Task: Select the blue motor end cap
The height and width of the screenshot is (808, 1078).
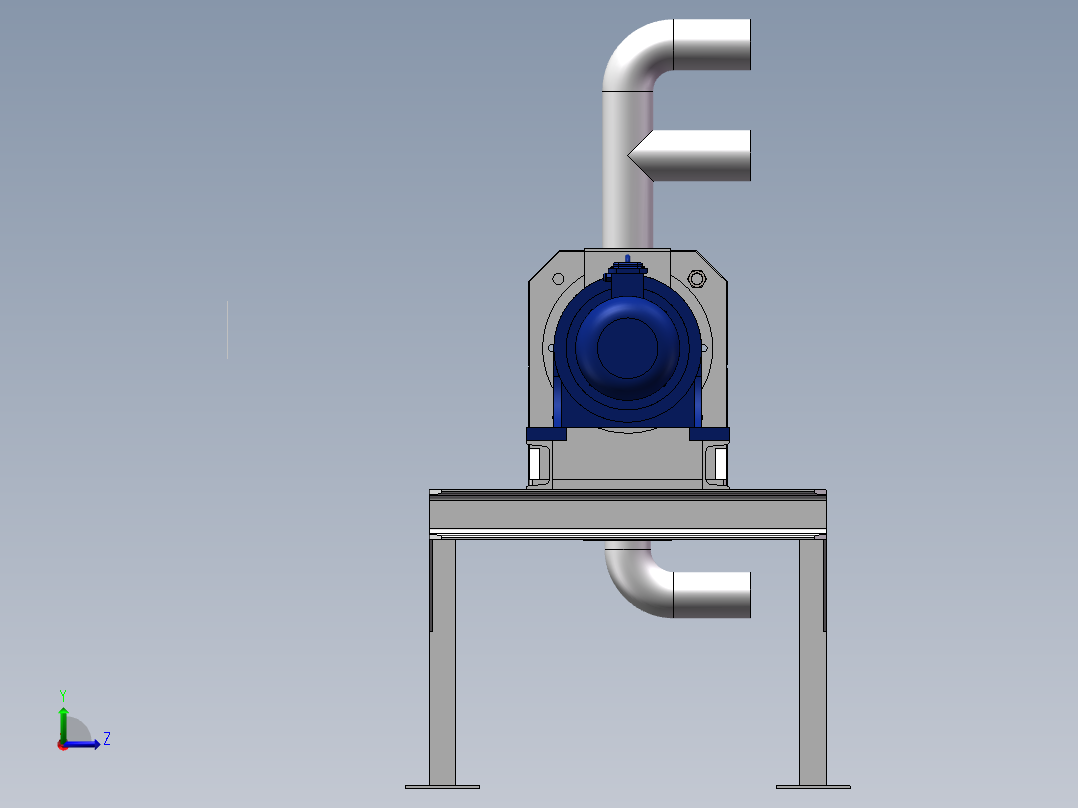Action: pos(627,348)
